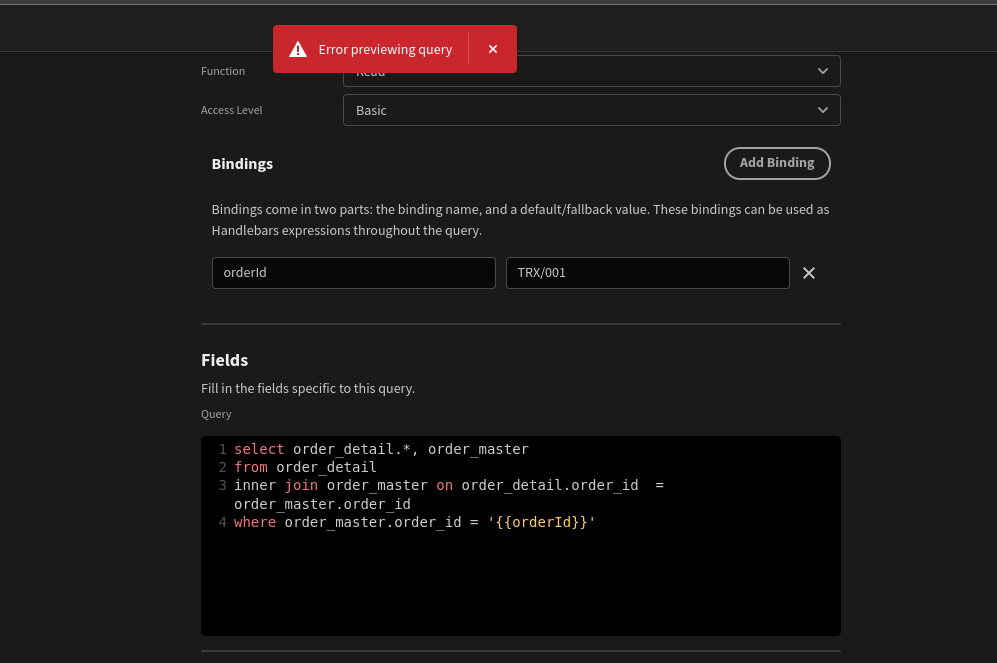
Task: Click the orderId binding name field
Action: 353,272
